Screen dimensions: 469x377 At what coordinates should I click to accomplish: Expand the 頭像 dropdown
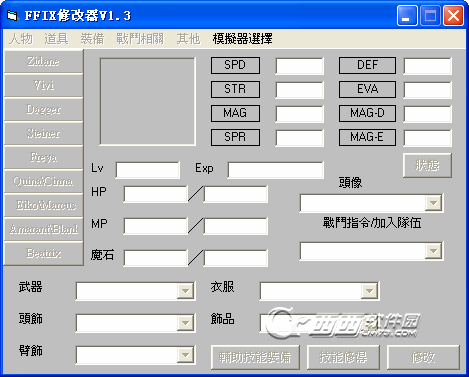pyautogui.click(x=433, y=203)
